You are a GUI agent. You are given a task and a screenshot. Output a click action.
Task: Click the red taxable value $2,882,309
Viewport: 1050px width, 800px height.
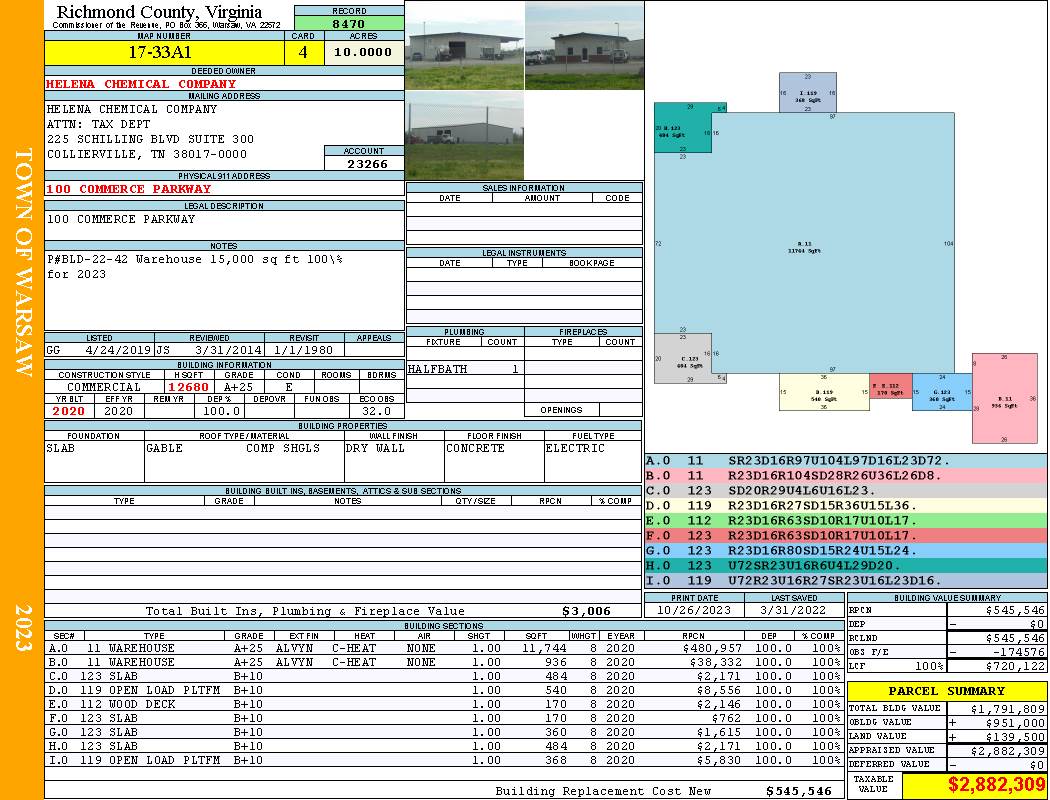click(996, 785)
